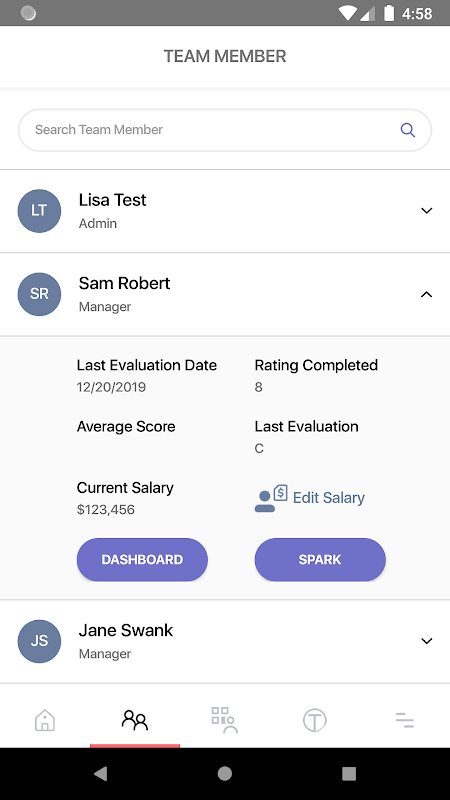450x800 pixels.
Task: Open Sam Robert's Dashboard button
Action: click(142, 560)
